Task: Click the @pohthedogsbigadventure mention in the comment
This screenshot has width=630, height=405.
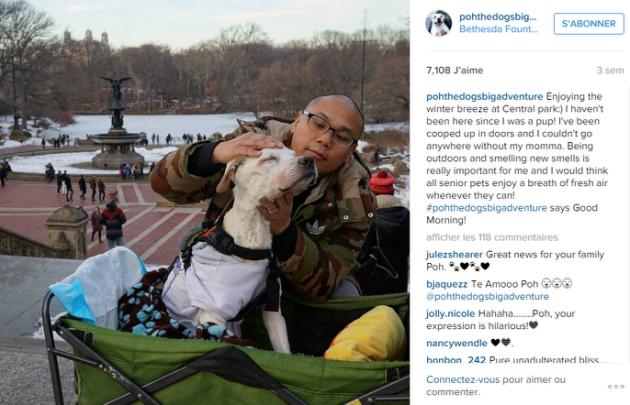Action: tap(487, 297)
